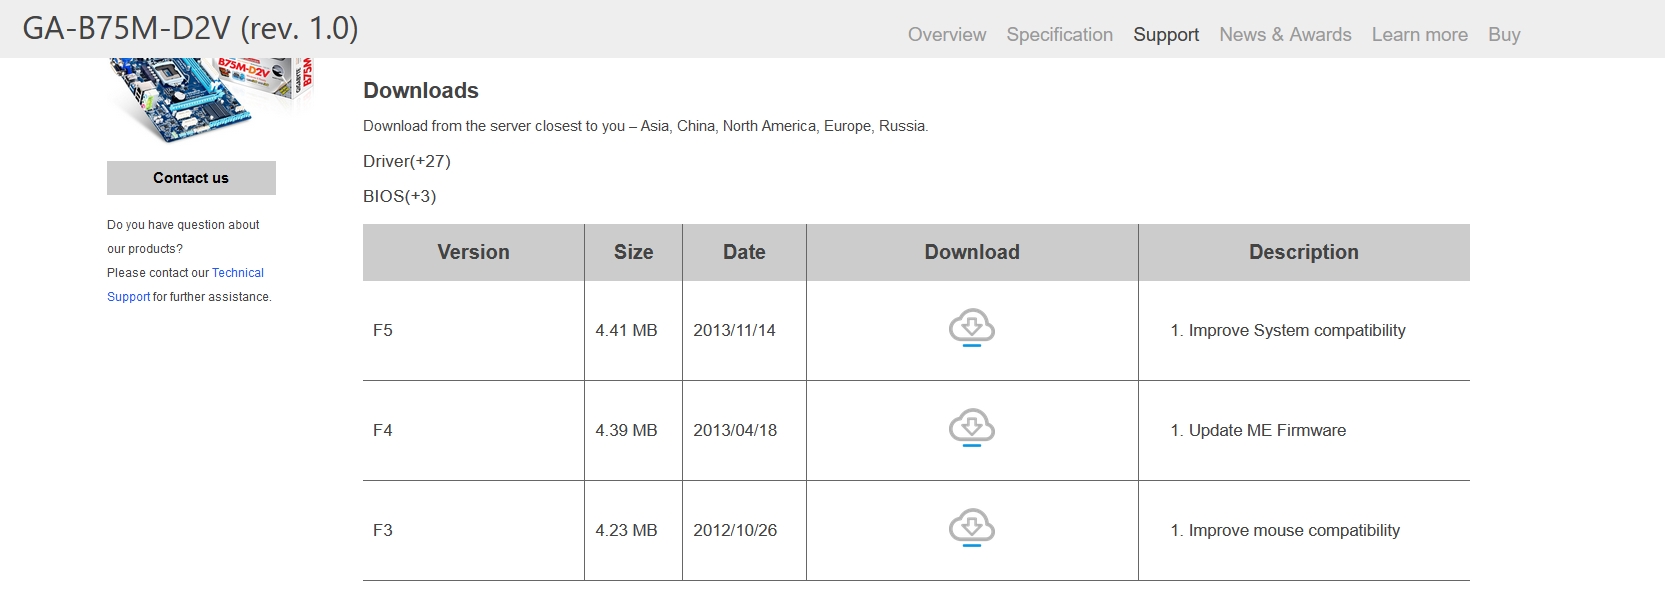Viewport: 1665px width, 589px height.
Task: Open the Learn more tab
Action: (1419, 34)
